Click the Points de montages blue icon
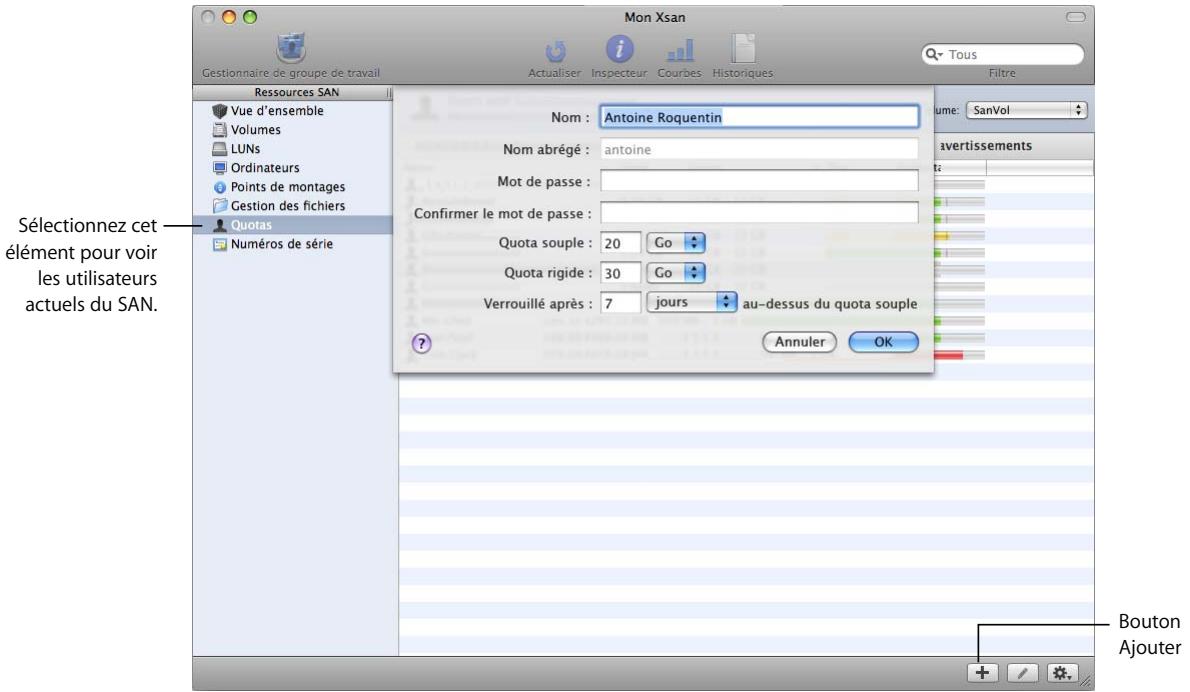 coord(220,187)
